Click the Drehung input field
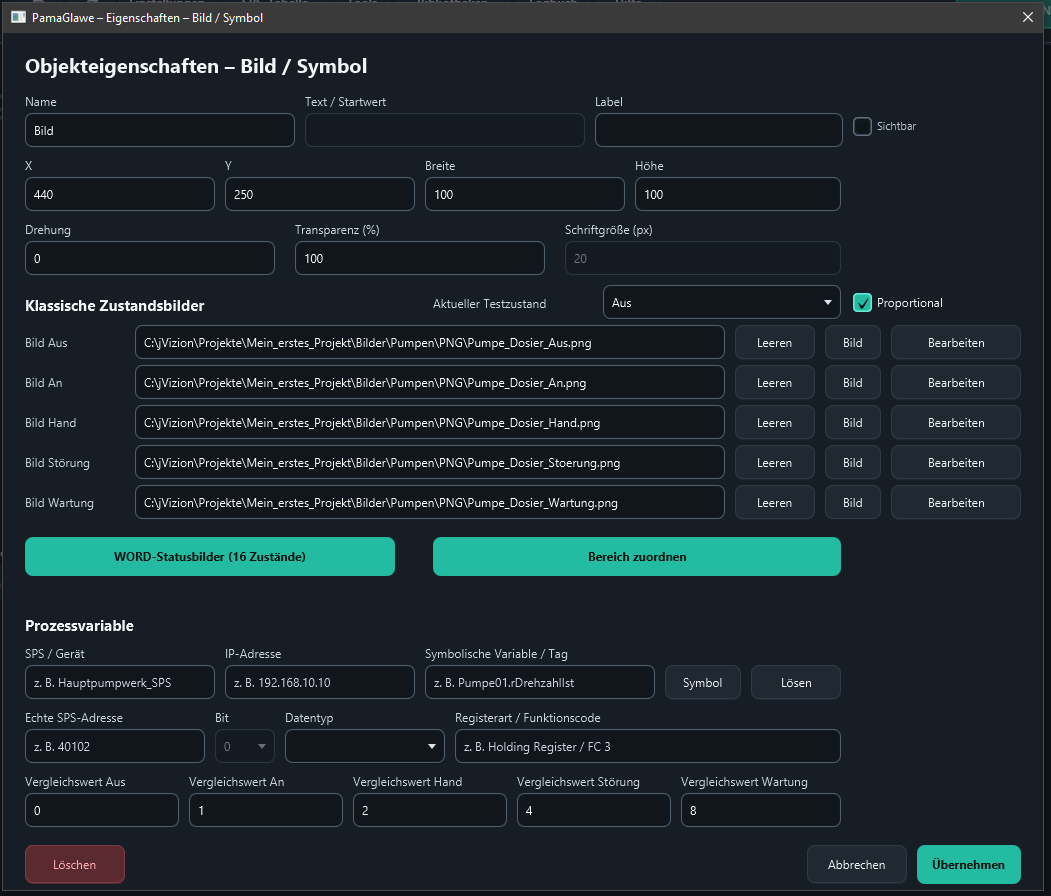The height and width of the screenshot is (896, 1051). coord(150,258)
